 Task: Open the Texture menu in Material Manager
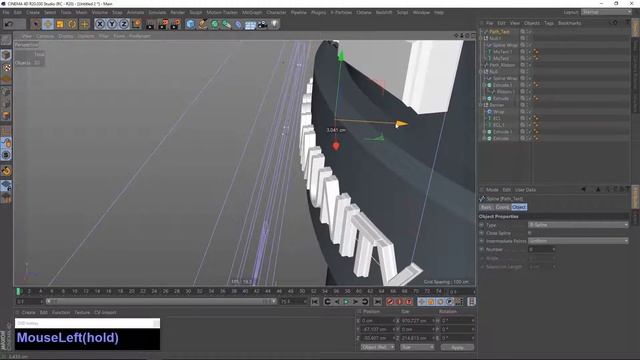82,313
